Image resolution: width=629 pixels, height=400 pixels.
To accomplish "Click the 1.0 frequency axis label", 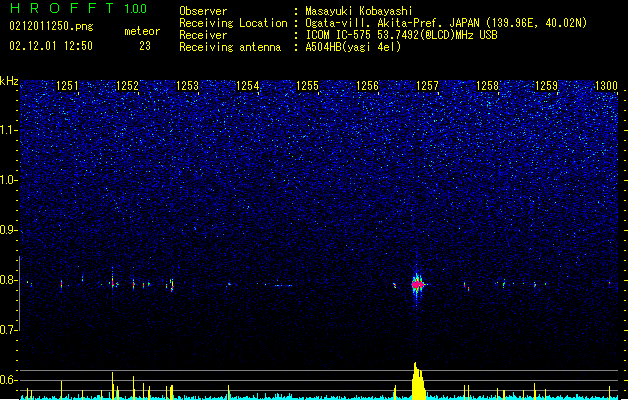I will point(9,180).
